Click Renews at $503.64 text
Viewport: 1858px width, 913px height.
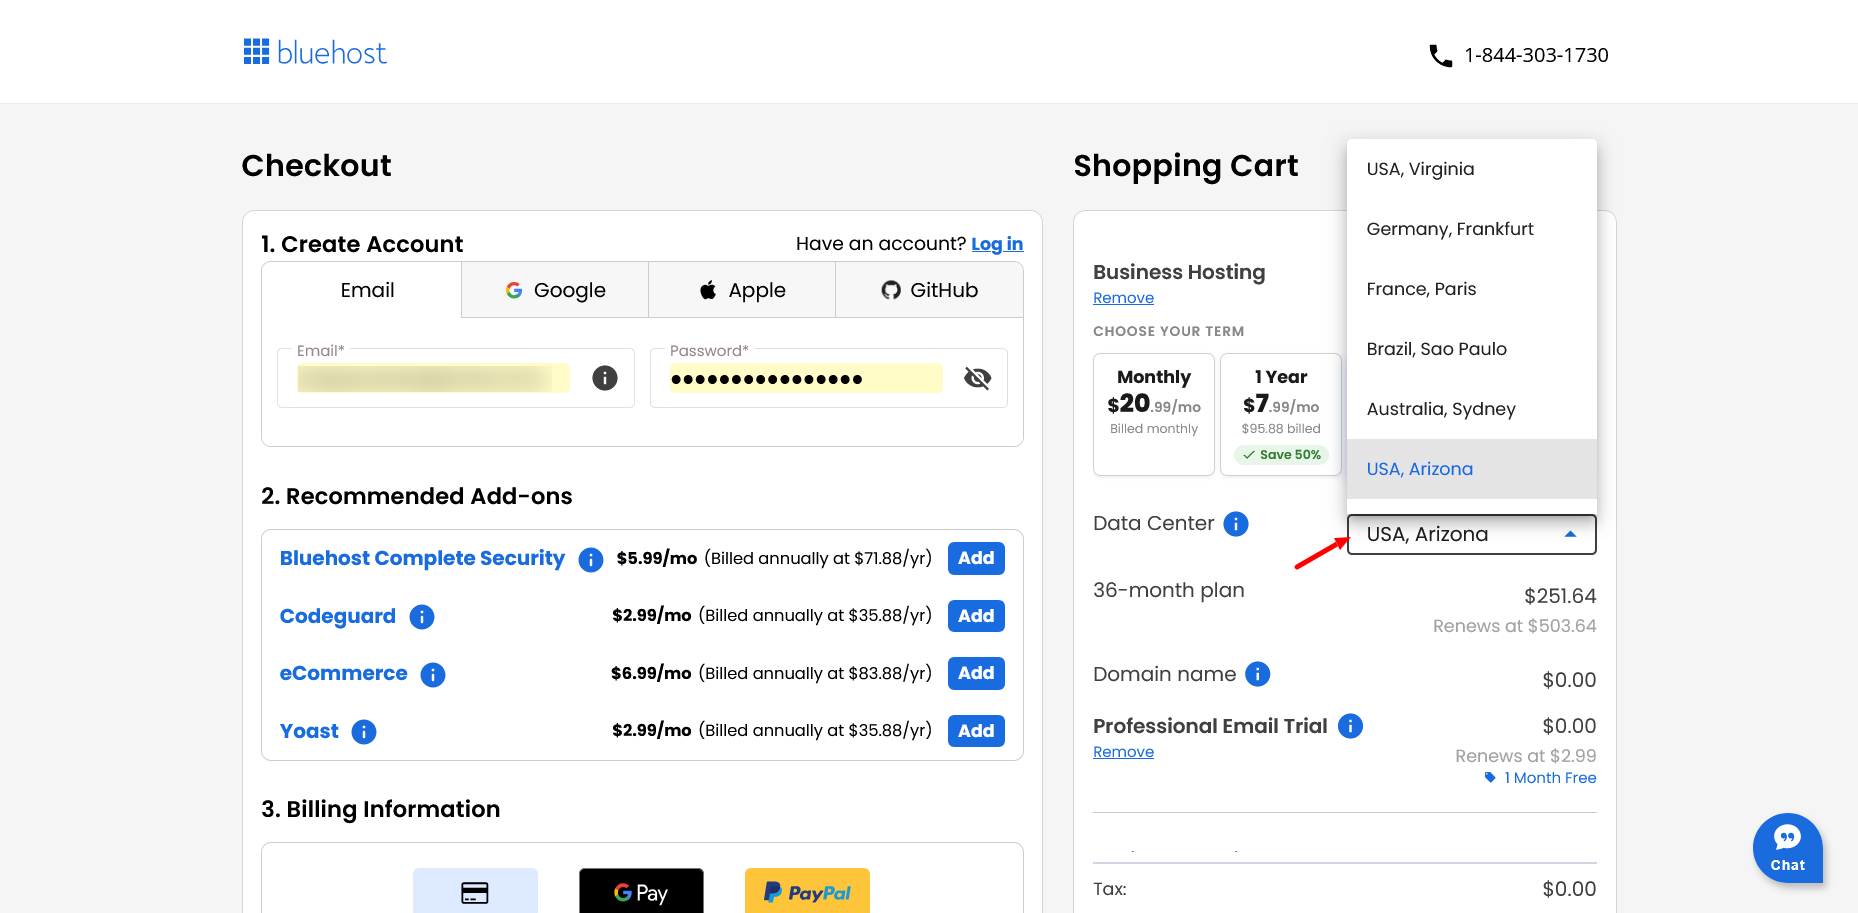[x=1514, y=626]
